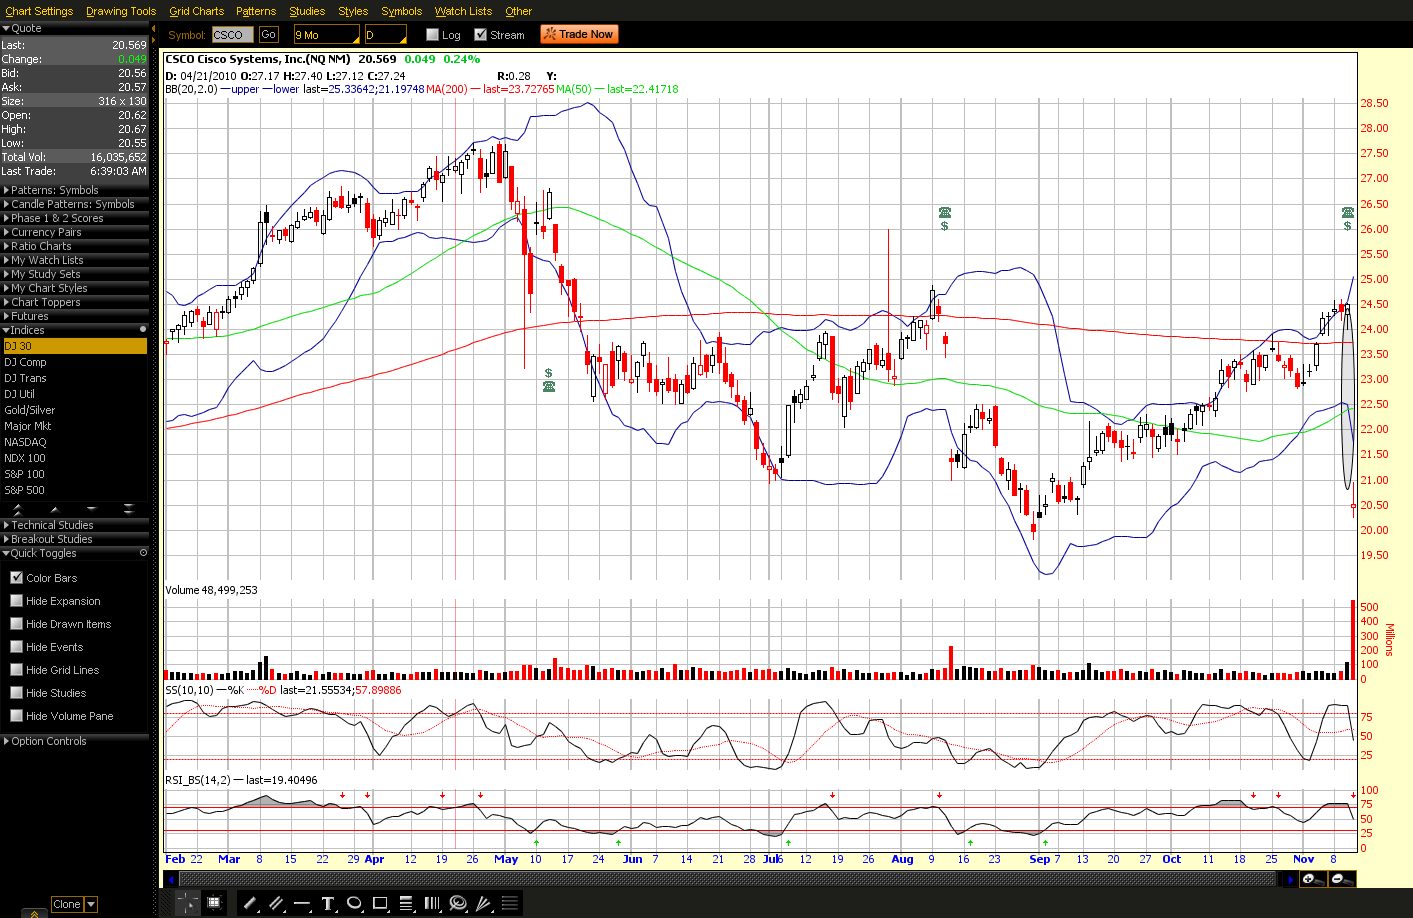The width and height of the screenshot is (1413, 918).
Task: Enable Hide Volume Pane checkbox
Action: pyautogui.click(x=17, y=716)
